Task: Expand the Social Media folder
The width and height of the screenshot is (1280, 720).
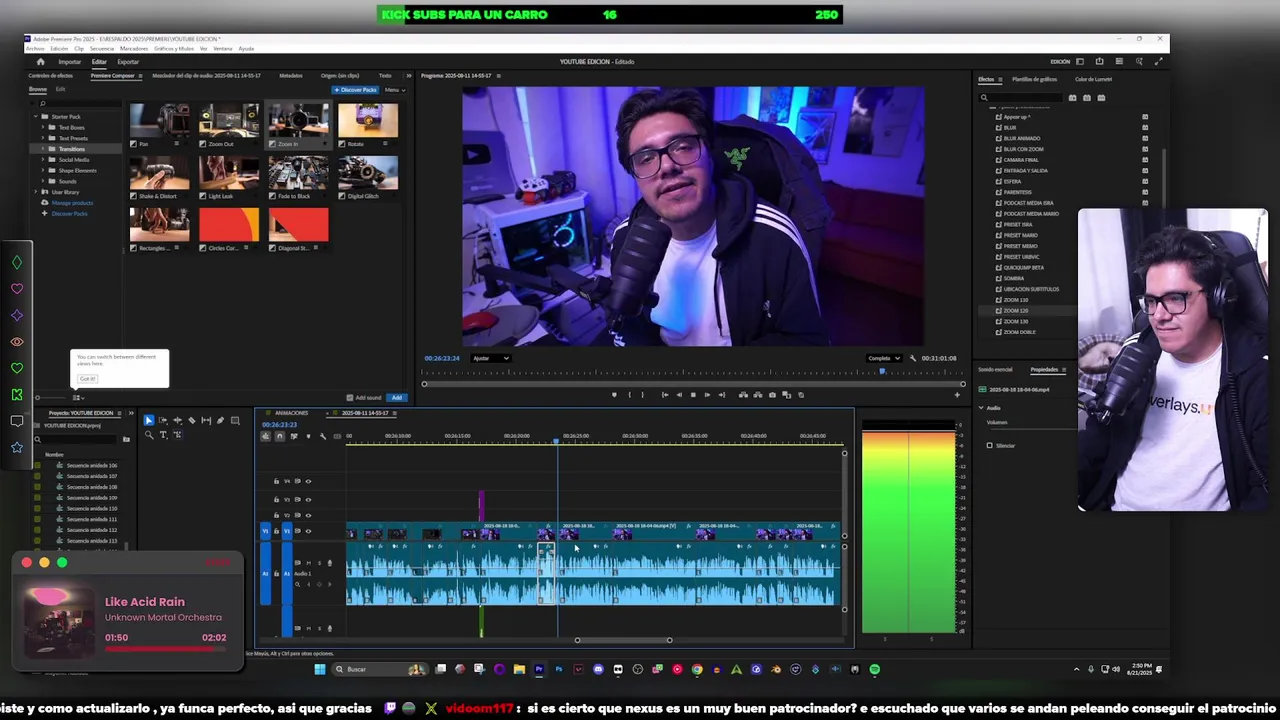Action: 44,160
